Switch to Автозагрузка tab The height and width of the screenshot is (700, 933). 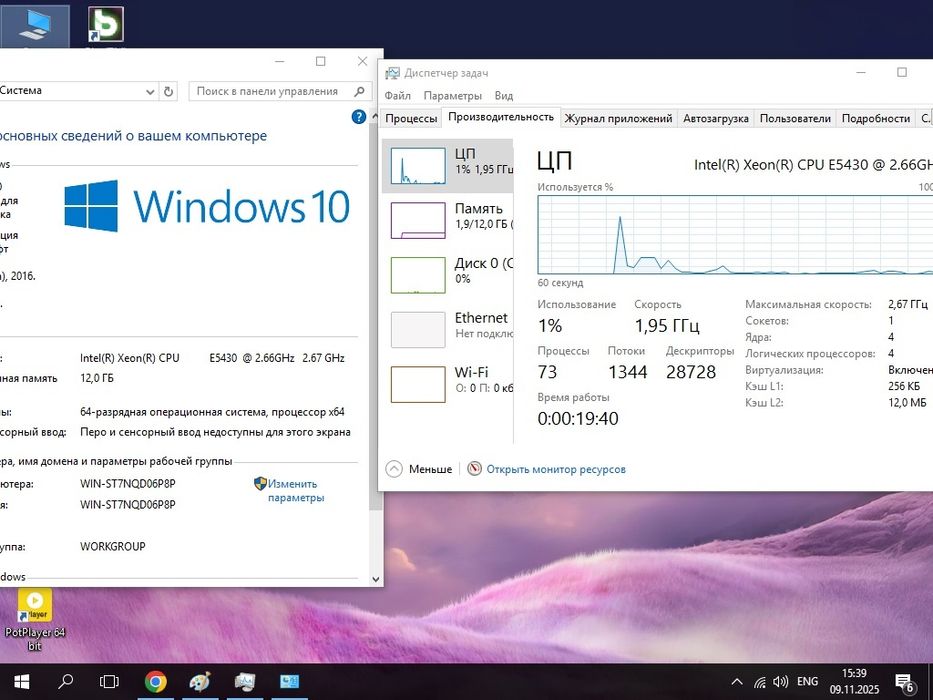pyautogui.click(x=715, y=118)
